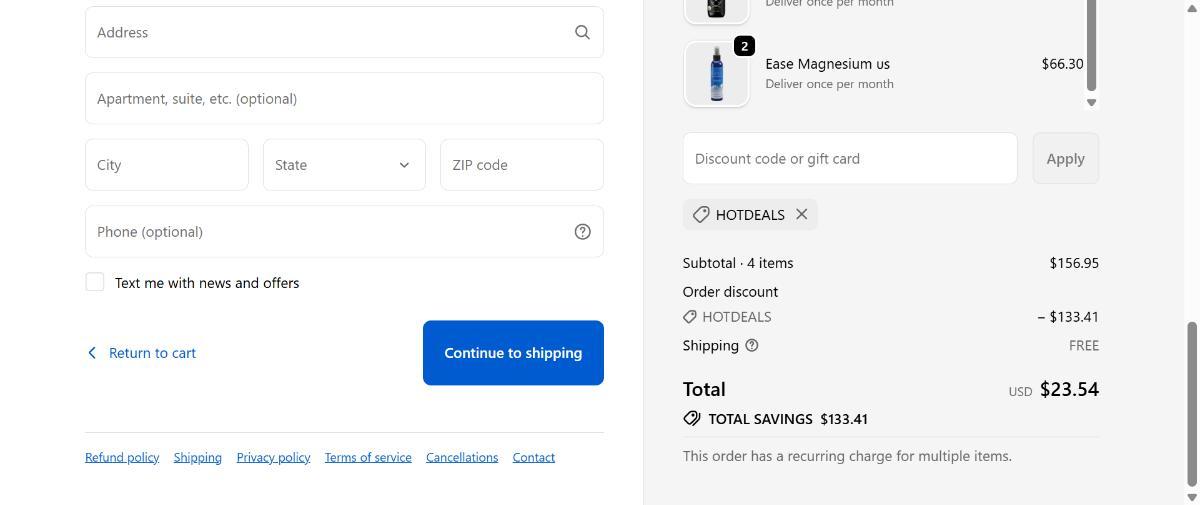The height and width of the screenshot is (505, 1200).
Task: Click the address search magnifier icon
Action: tap(582, 32)
